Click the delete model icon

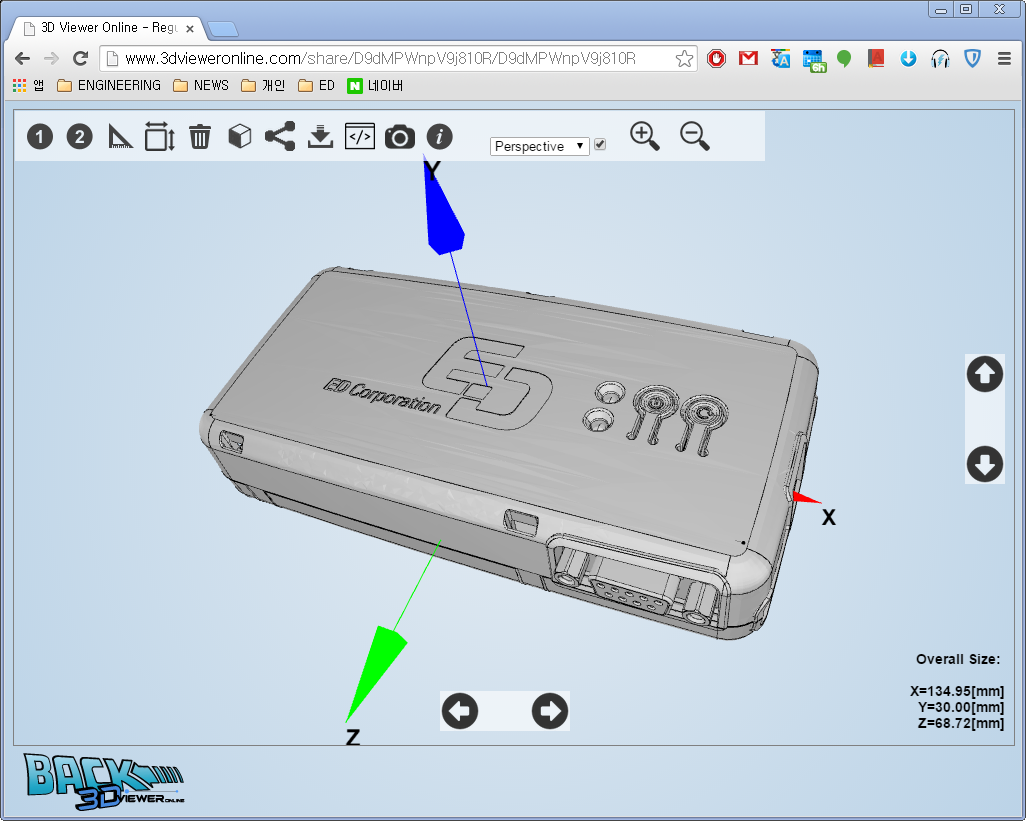click(x=199, y=137)
